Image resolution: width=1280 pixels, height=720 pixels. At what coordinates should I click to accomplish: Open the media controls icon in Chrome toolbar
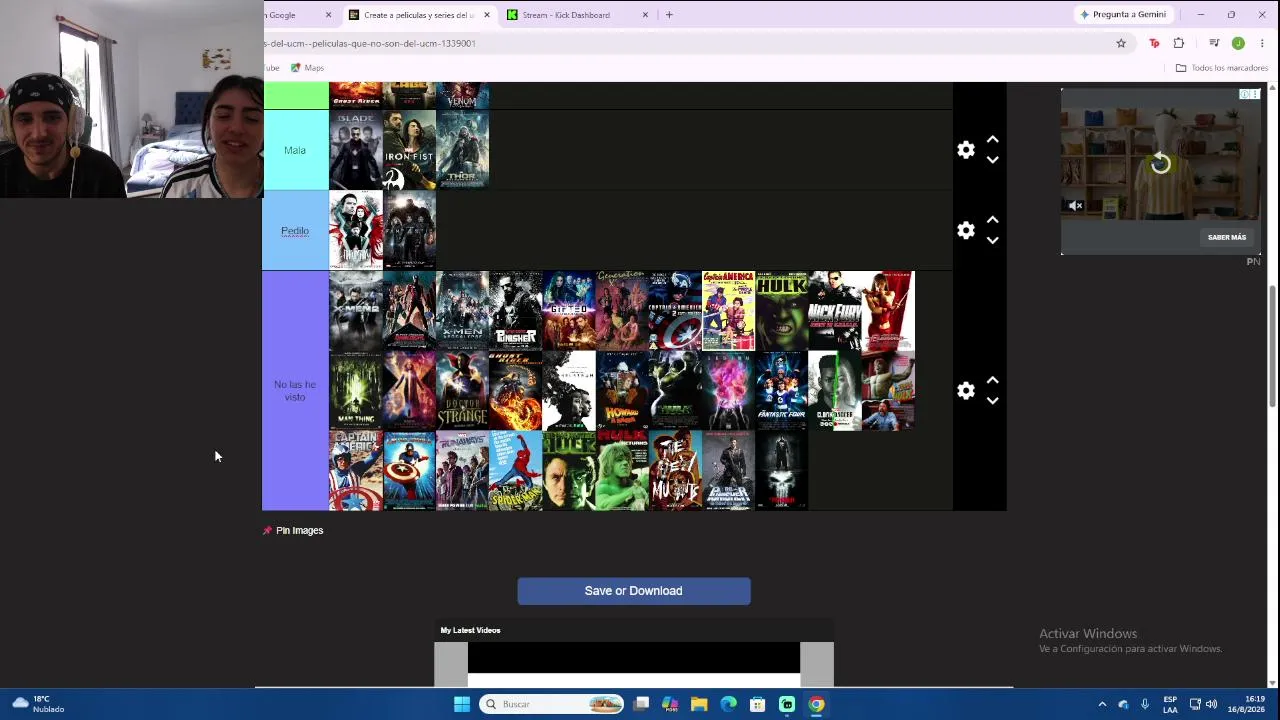coord(1214,43)
